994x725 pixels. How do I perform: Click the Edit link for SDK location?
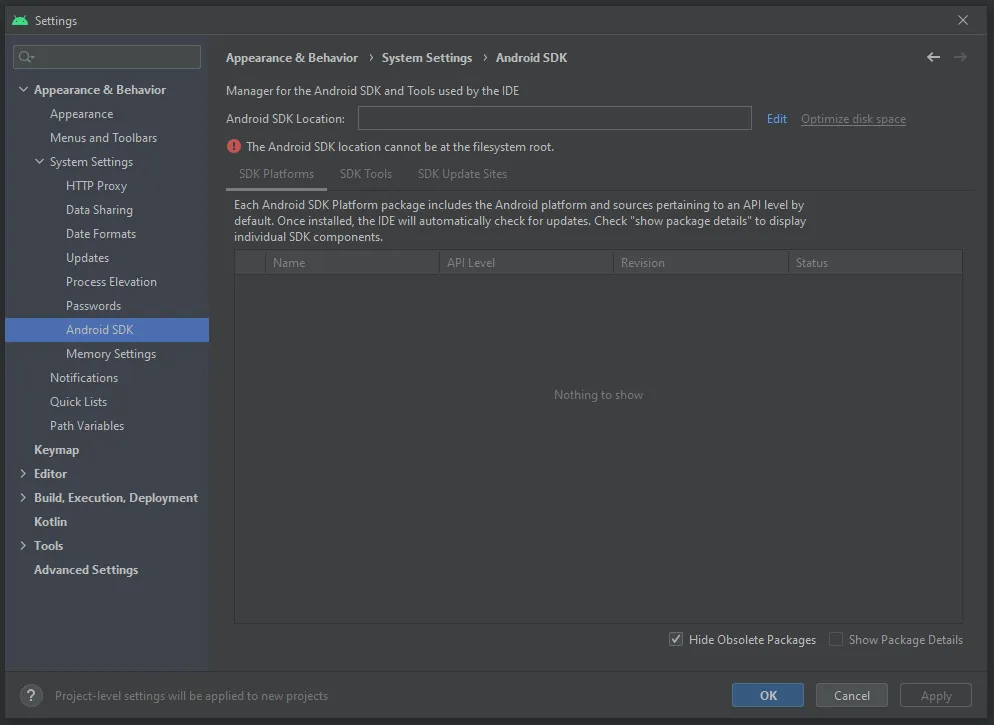coord(777,119)
